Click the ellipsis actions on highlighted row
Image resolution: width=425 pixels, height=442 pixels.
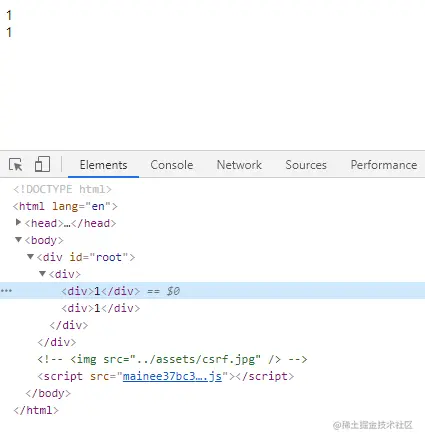[x=6, y=291]
